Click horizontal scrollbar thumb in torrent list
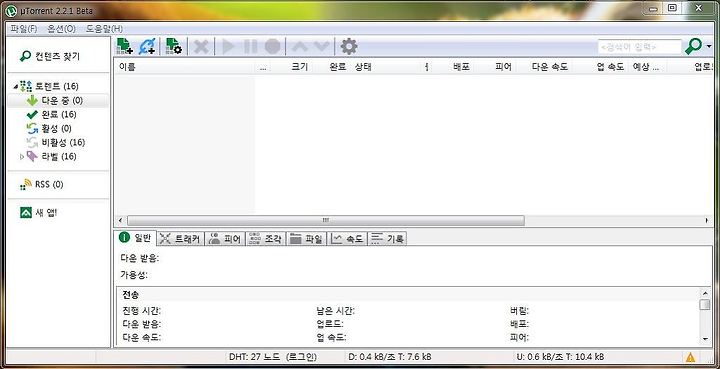 tap(326, 220)
